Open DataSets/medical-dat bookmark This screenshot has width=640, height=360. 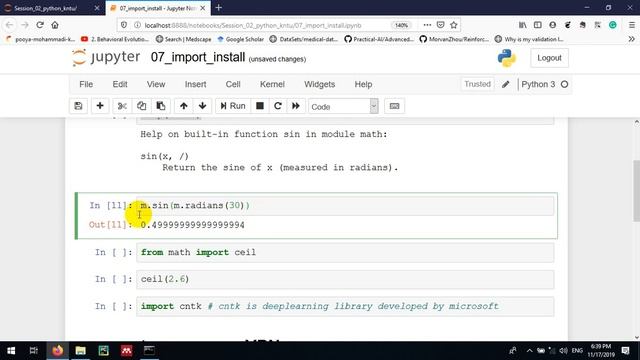(304, 39)
